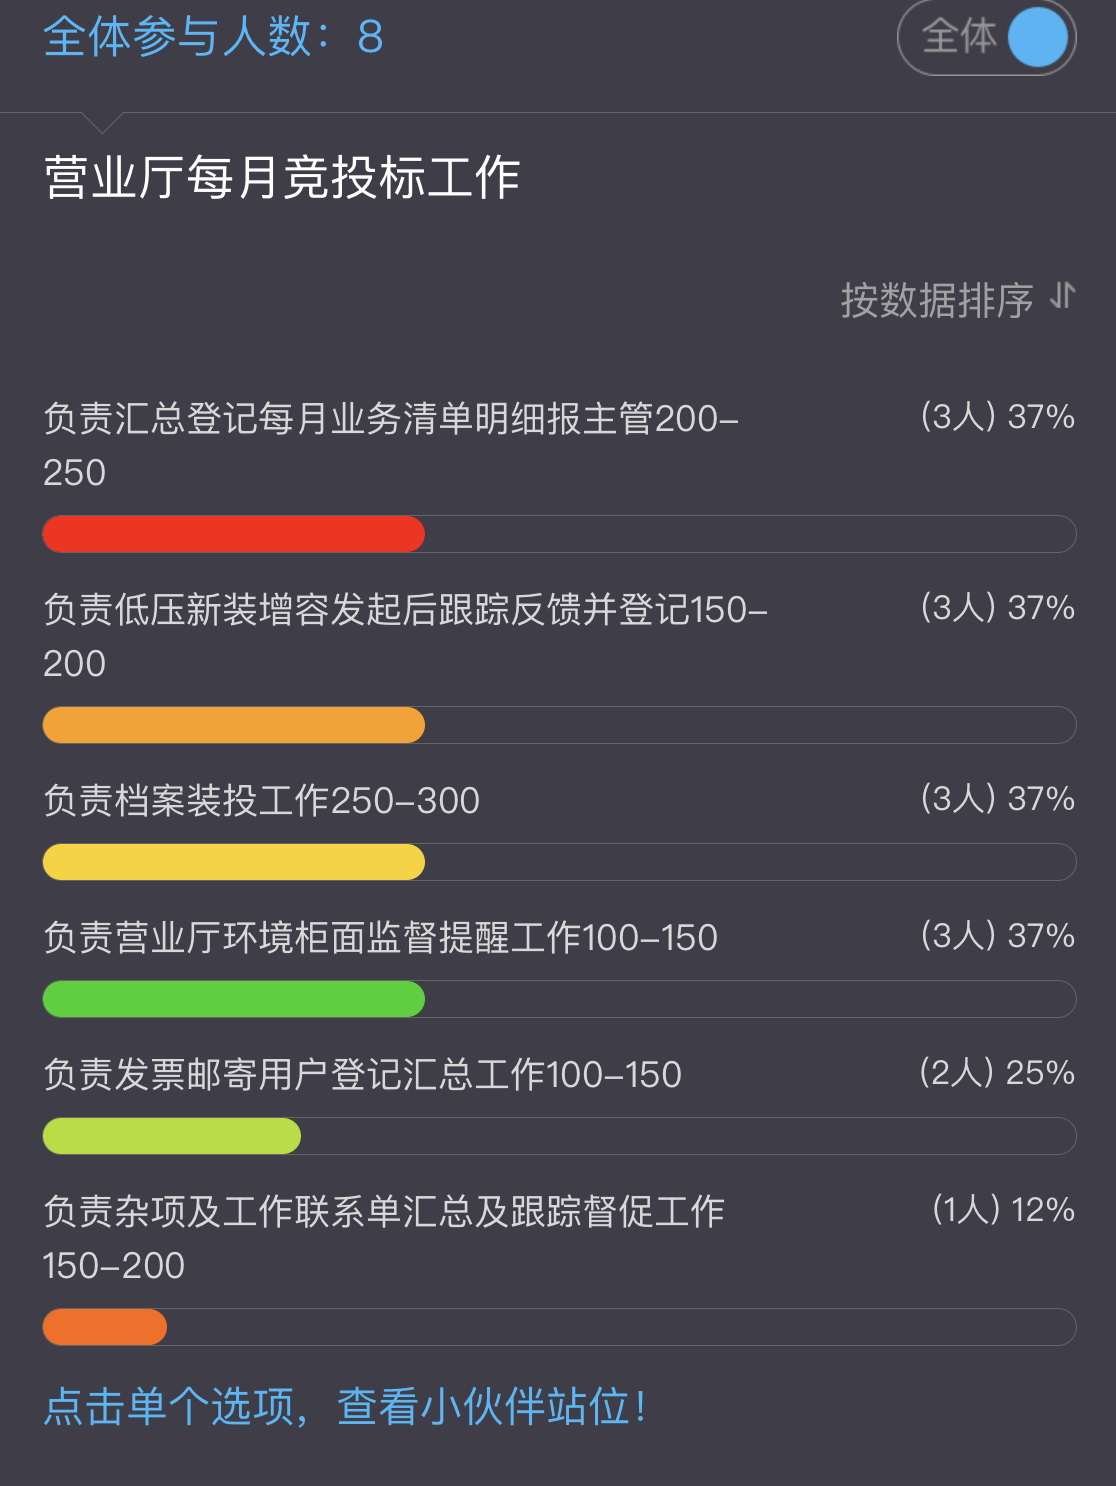Click the (1人) 12% vote count

[x=1002, y=1210]
